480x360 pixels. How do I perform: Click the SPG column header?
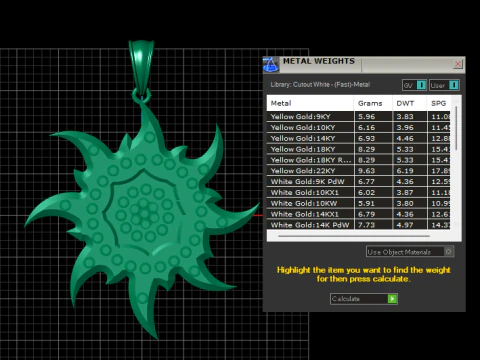(439, 103)
